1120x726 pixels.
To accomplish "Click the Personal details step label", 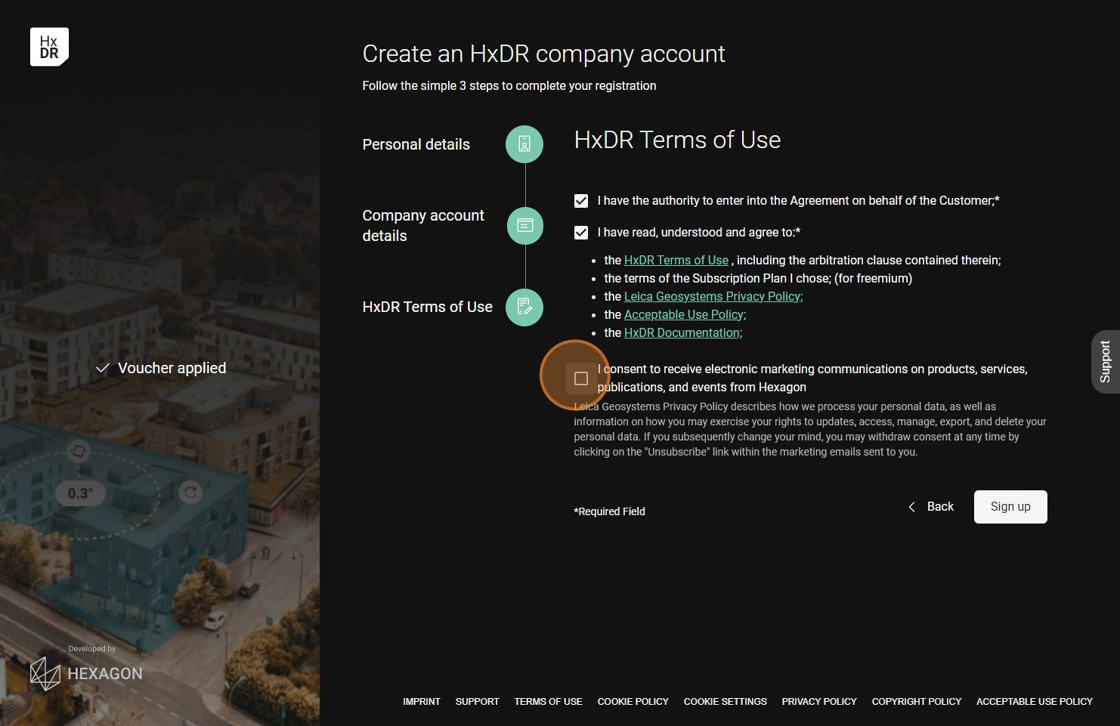I will (416, 144).
